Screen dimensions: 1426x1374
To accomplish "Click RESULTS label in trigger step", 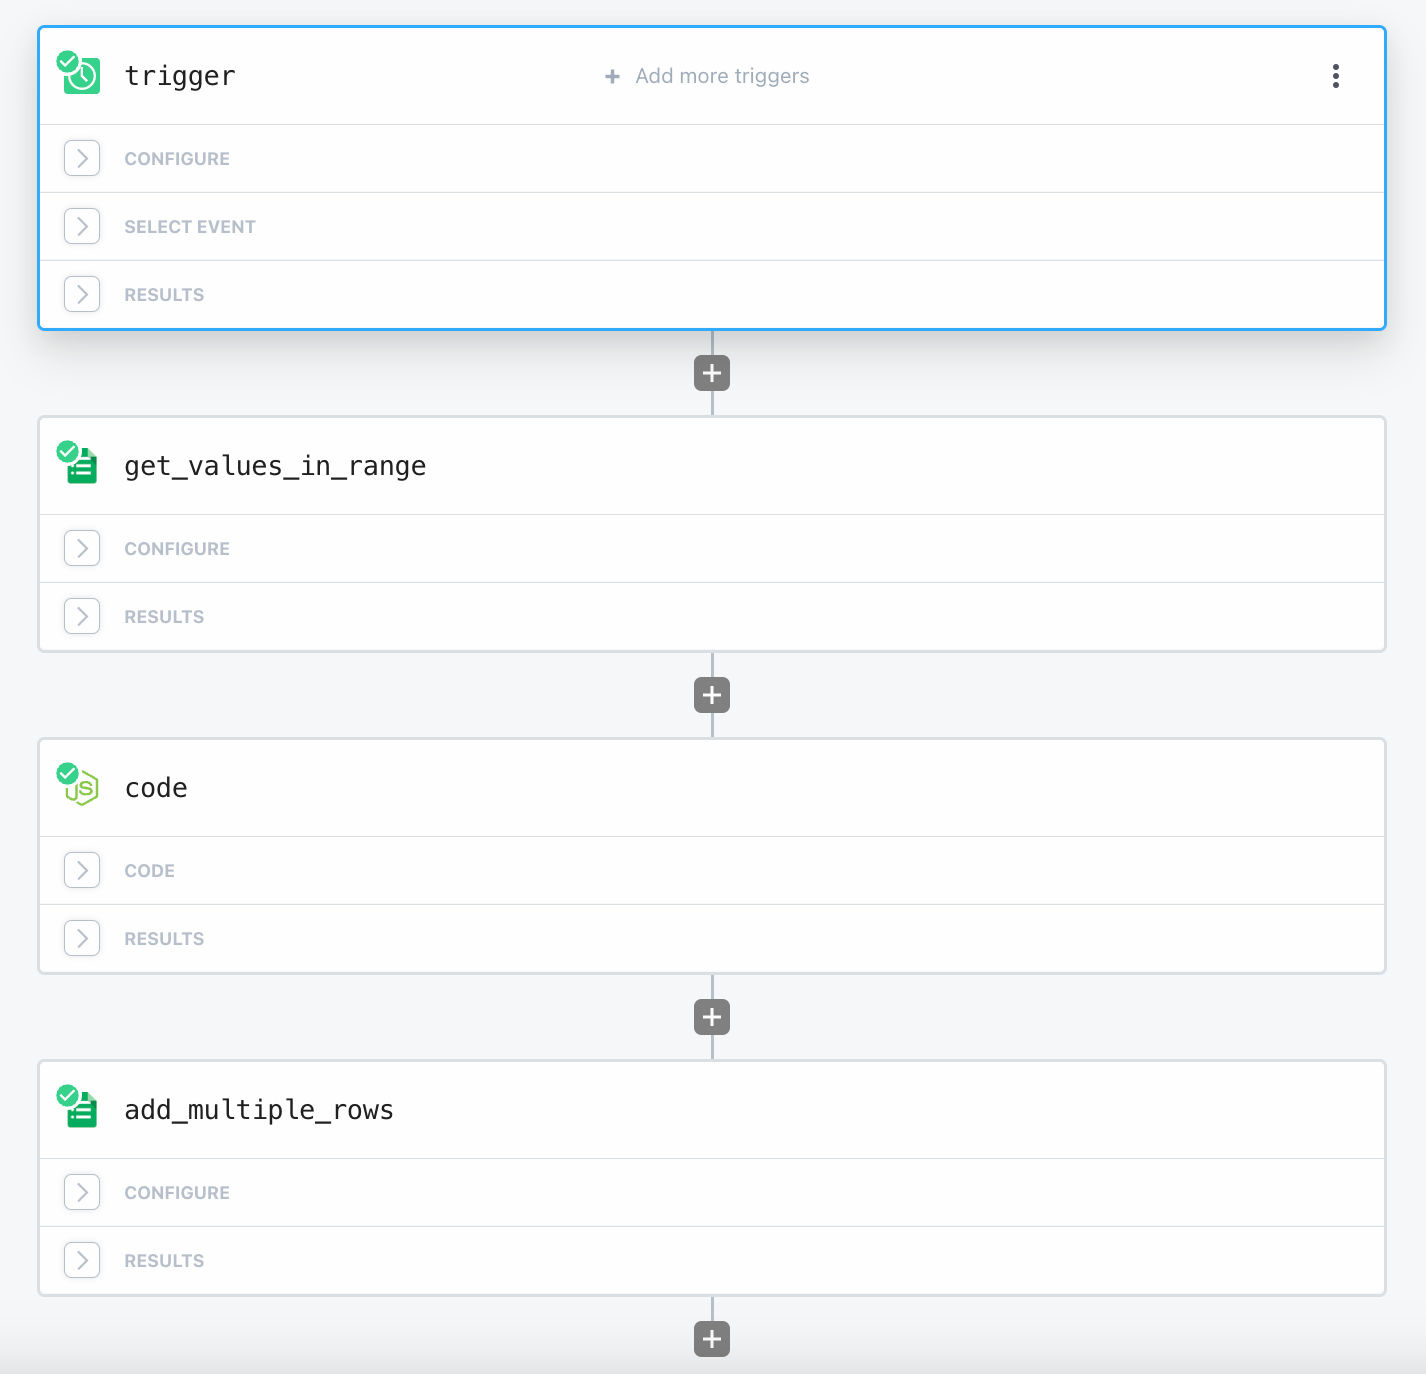I will pyautogui.click(x=164, y=295).
